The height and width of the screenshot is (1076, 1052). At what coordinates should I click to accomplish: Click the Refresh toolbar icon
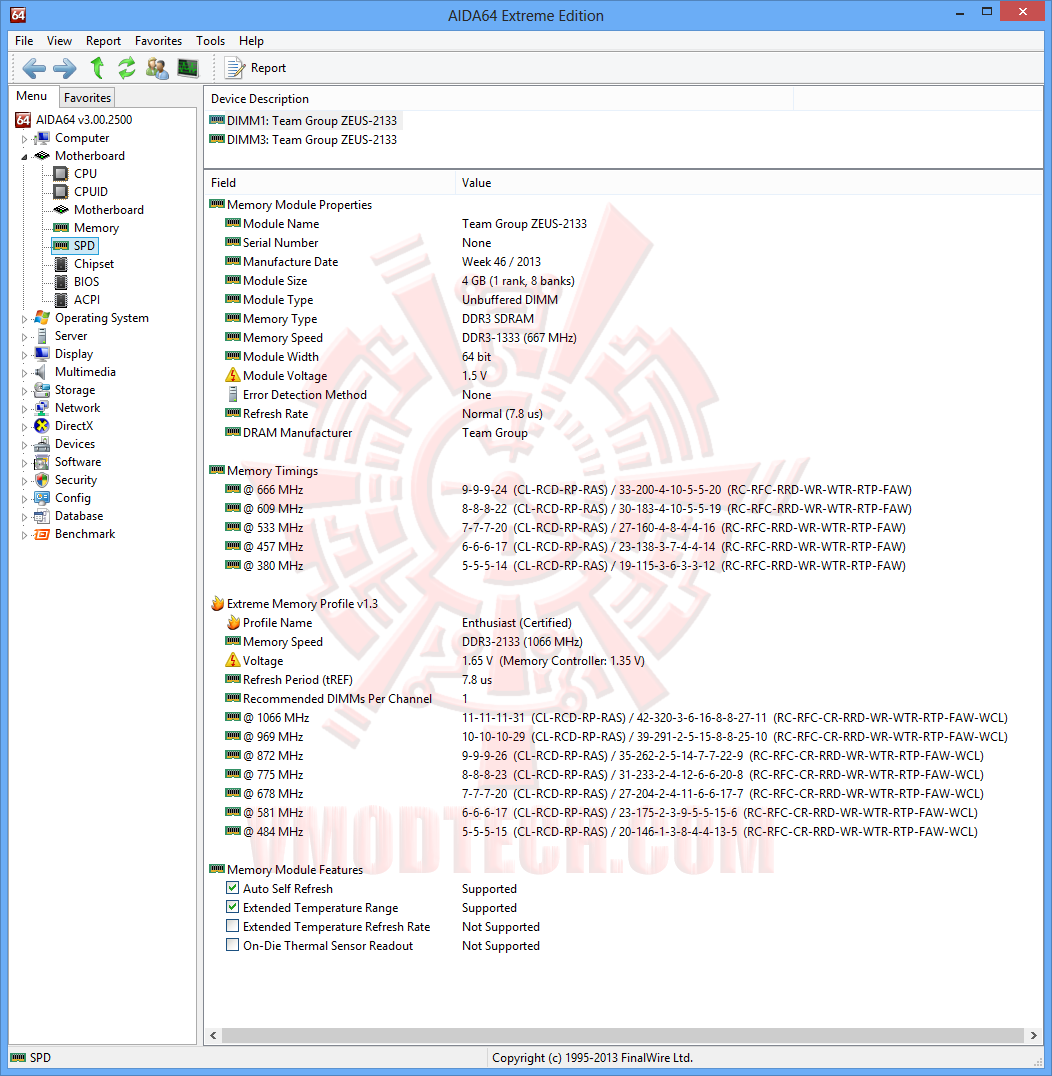[126, 68]
